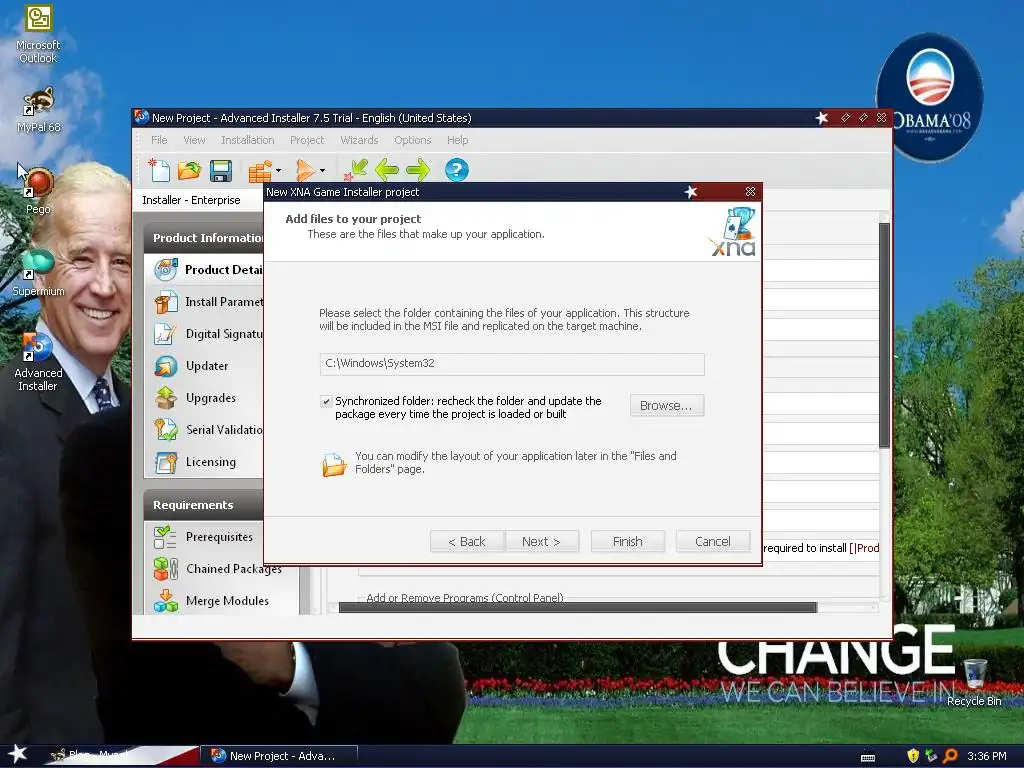Click the Open Project folder icon

pos(189,170)
